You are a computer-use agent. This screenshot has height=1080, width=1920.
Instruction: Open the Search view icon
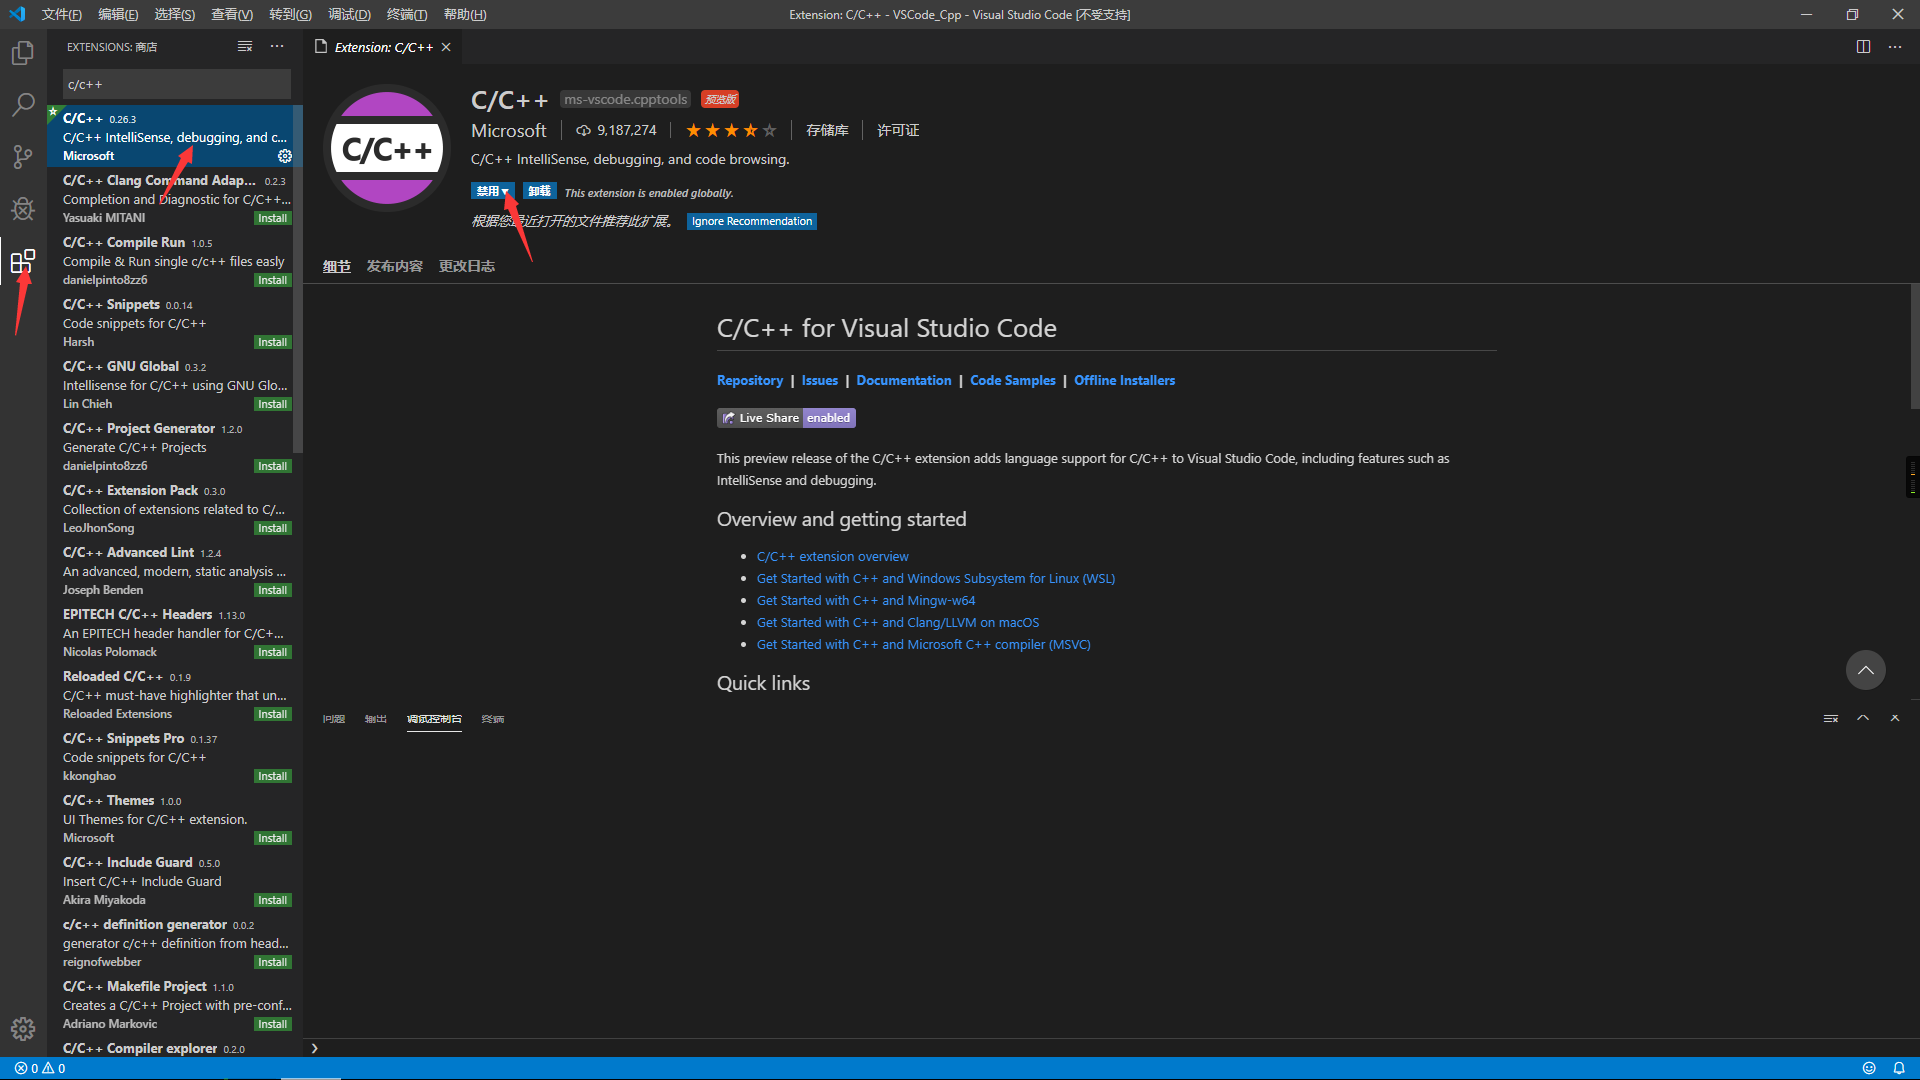[22, 104]
